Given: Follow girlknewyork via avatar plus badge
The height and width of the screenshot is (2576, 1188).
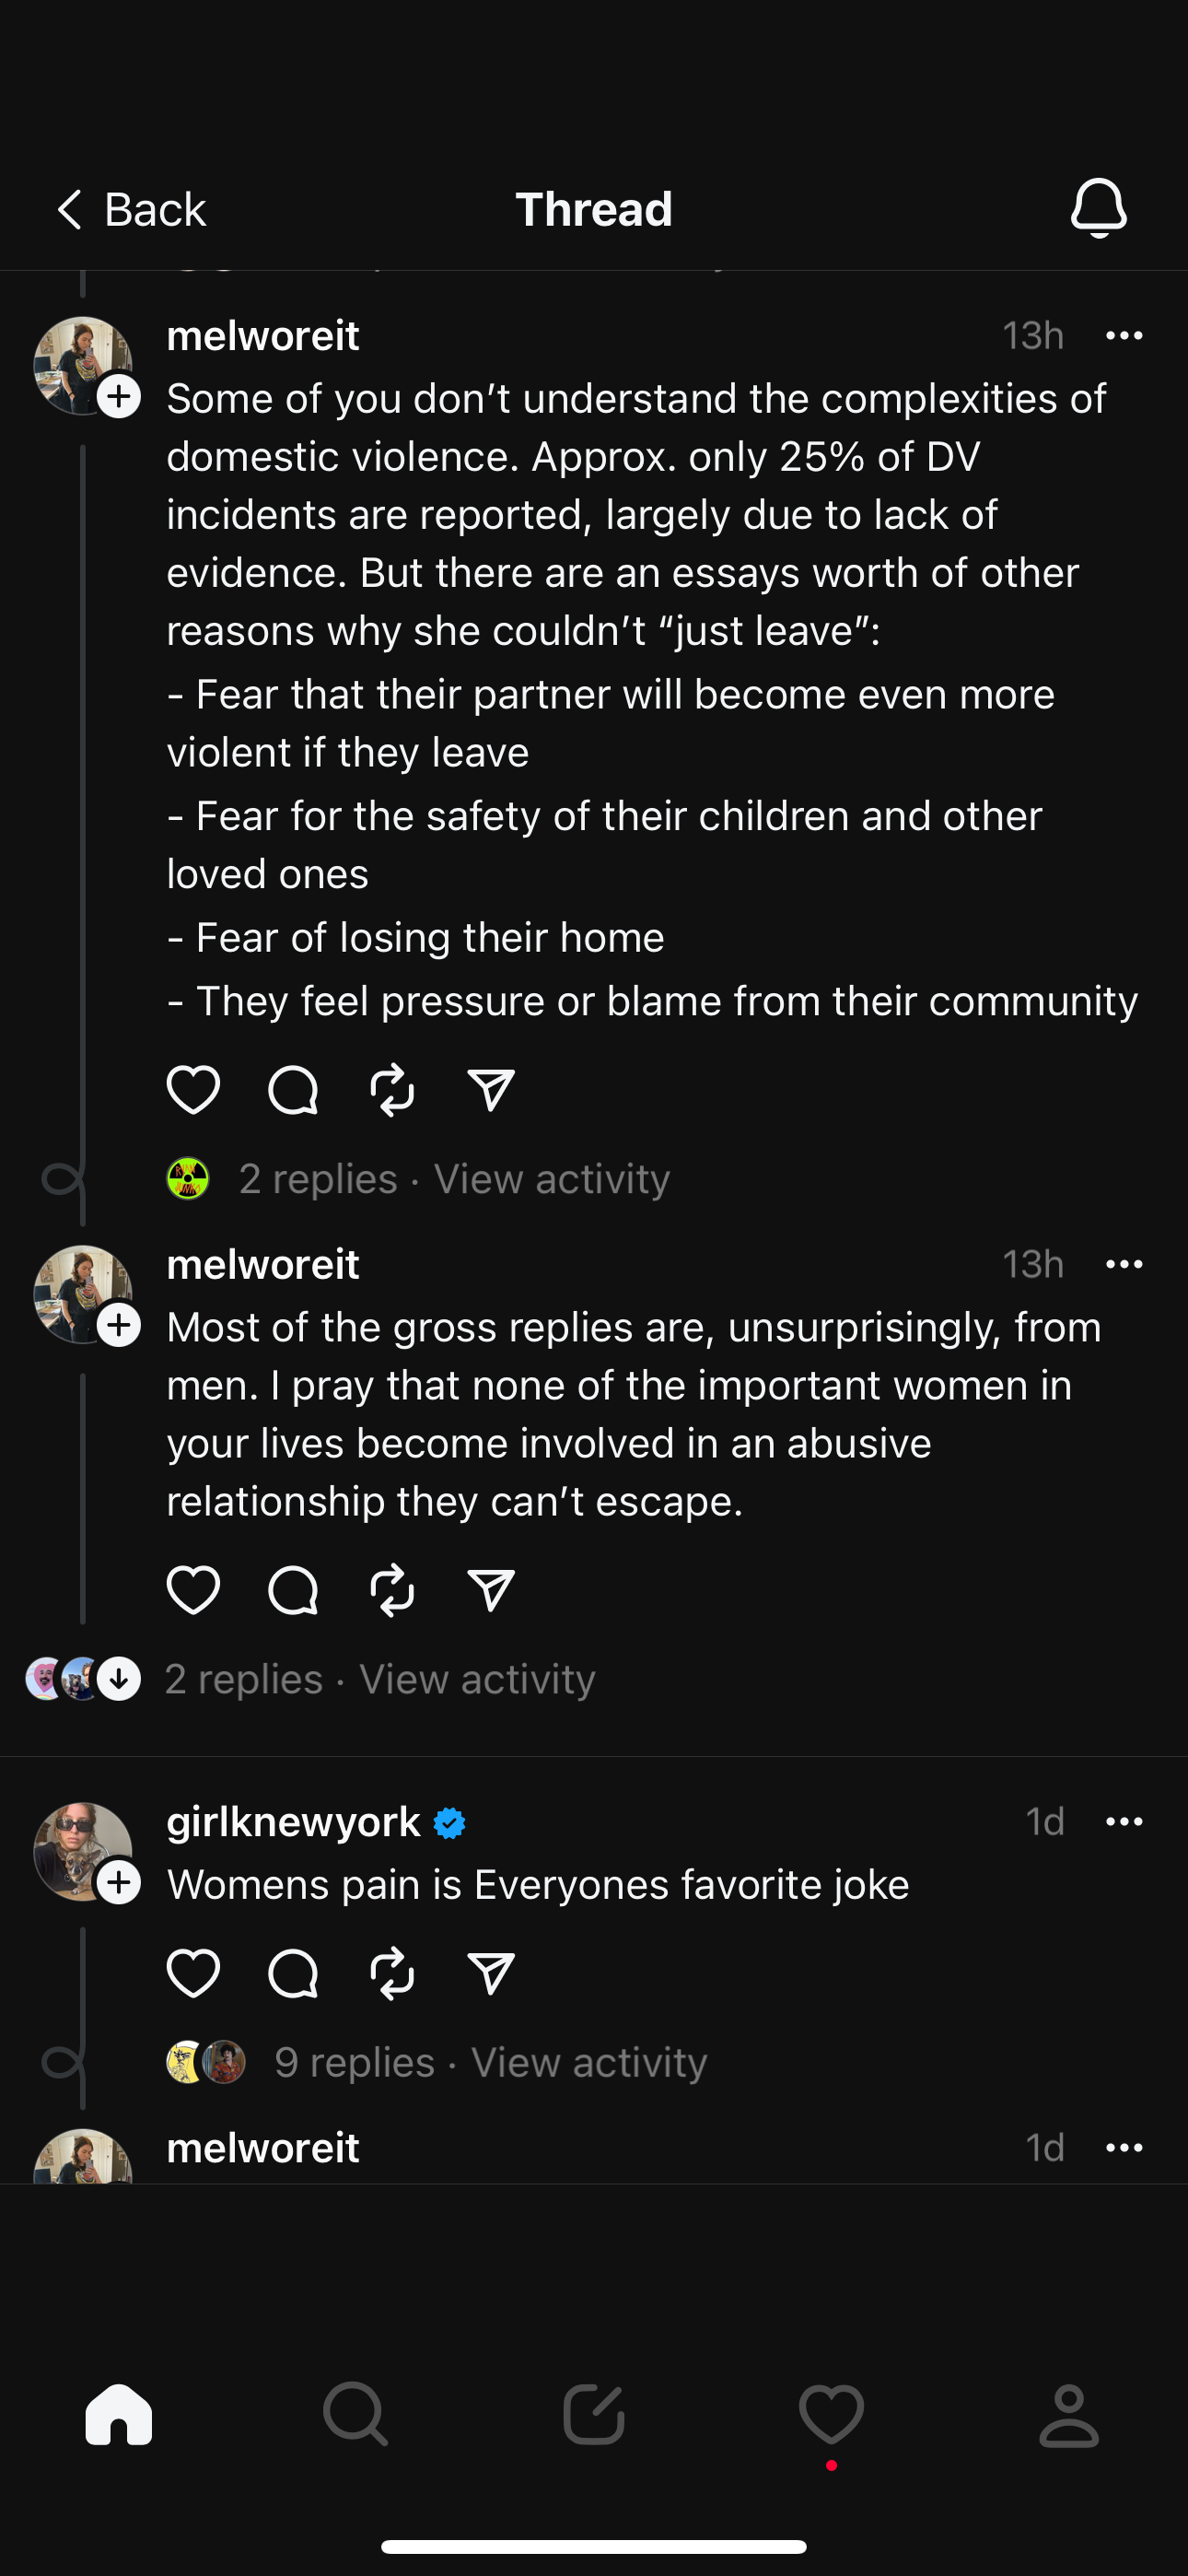Looking at the screenshot, I should click(119, 1882).
